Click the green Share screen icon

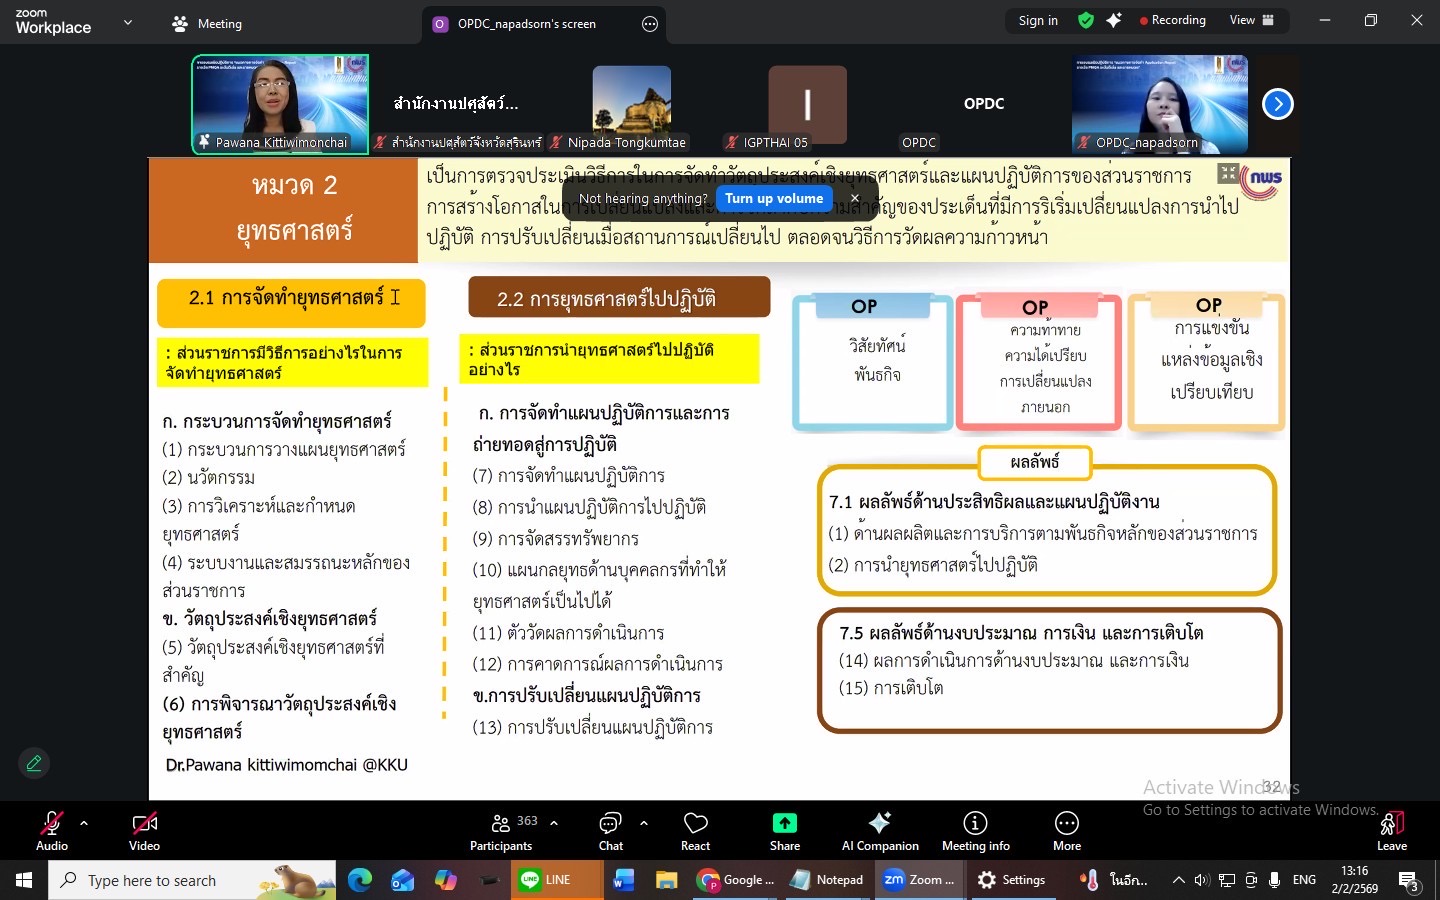pos(784,823)
